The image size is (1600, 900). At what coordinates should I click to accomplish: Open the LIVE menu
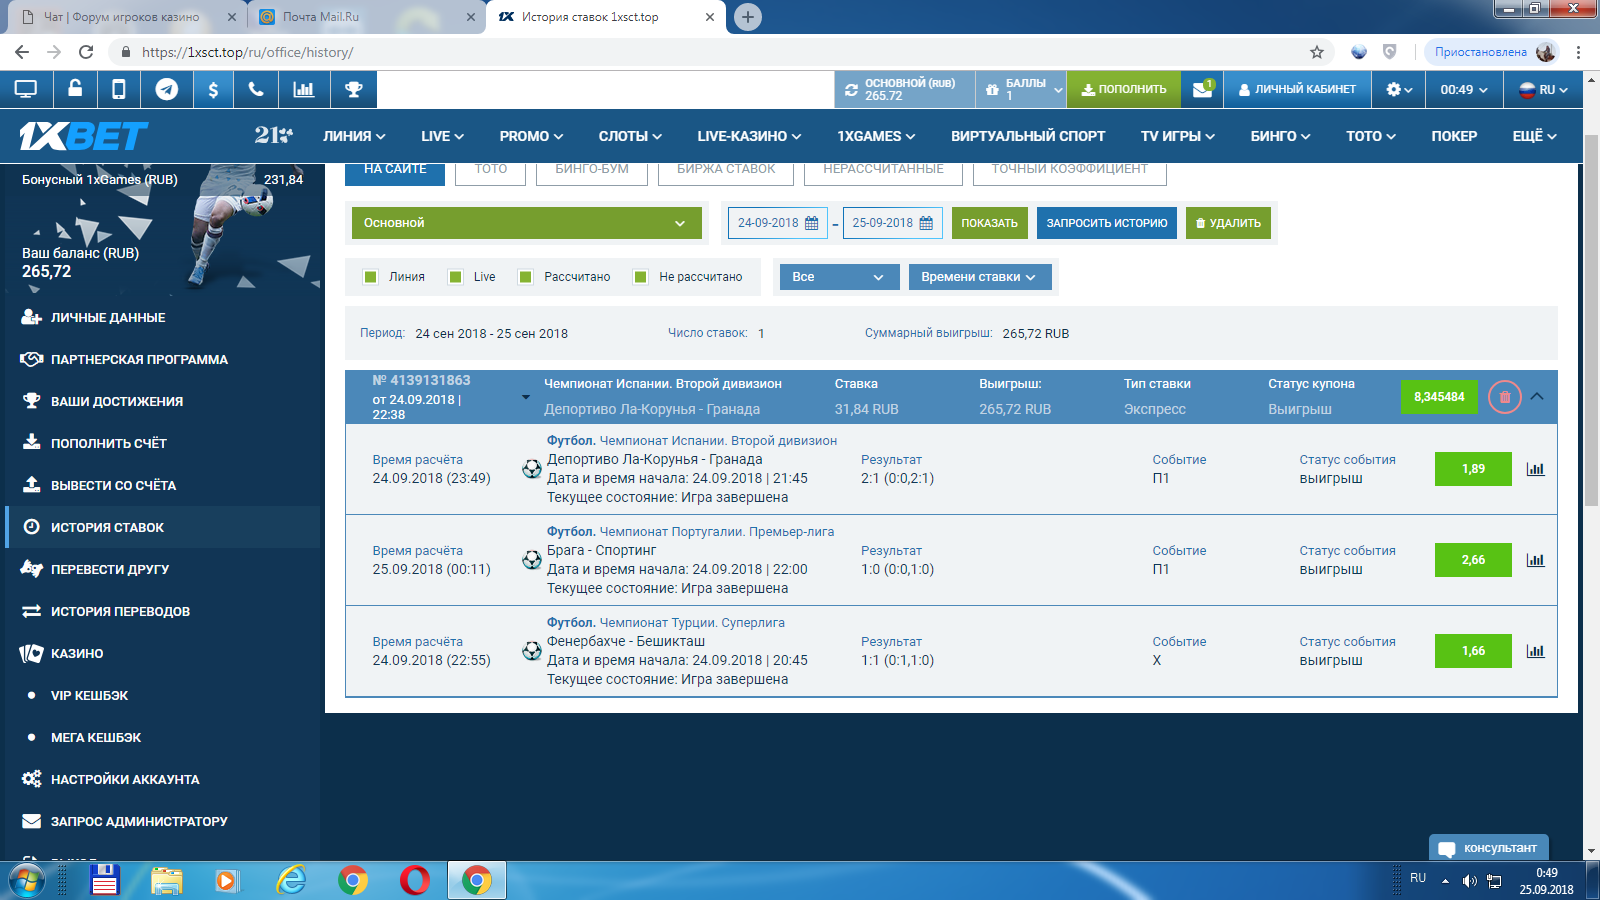coord(442,136)
